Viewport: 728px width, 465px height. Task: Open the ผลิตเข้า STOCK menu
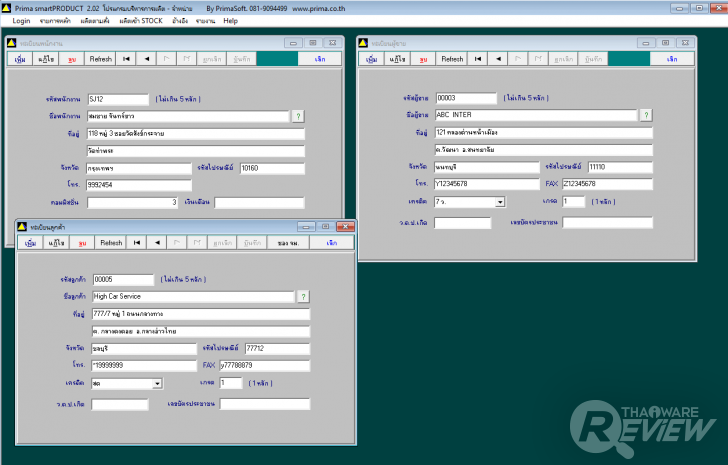tap(141, 21)
